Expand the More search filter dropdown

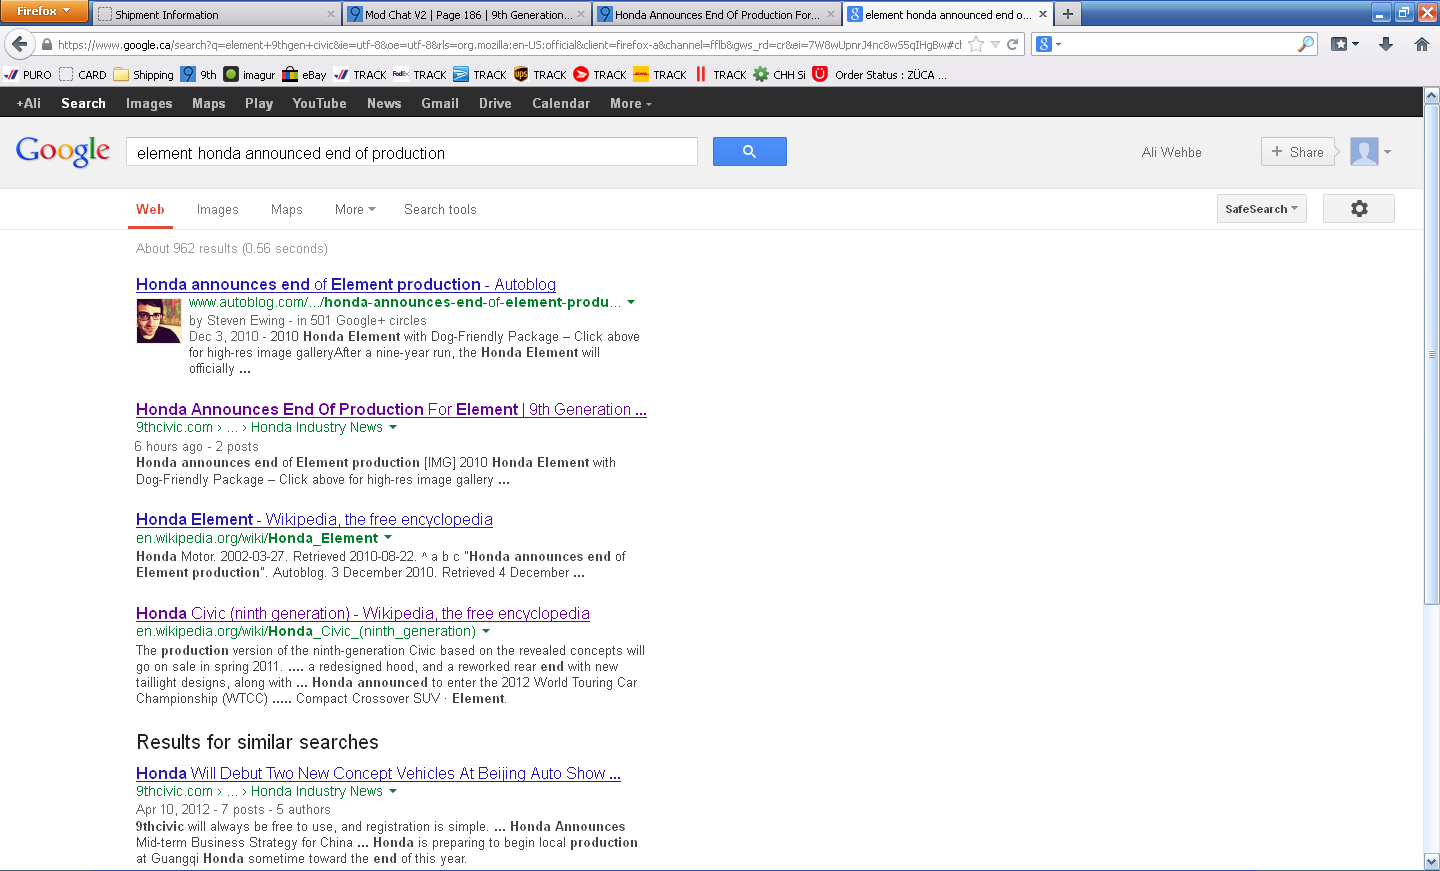(355, 210)
